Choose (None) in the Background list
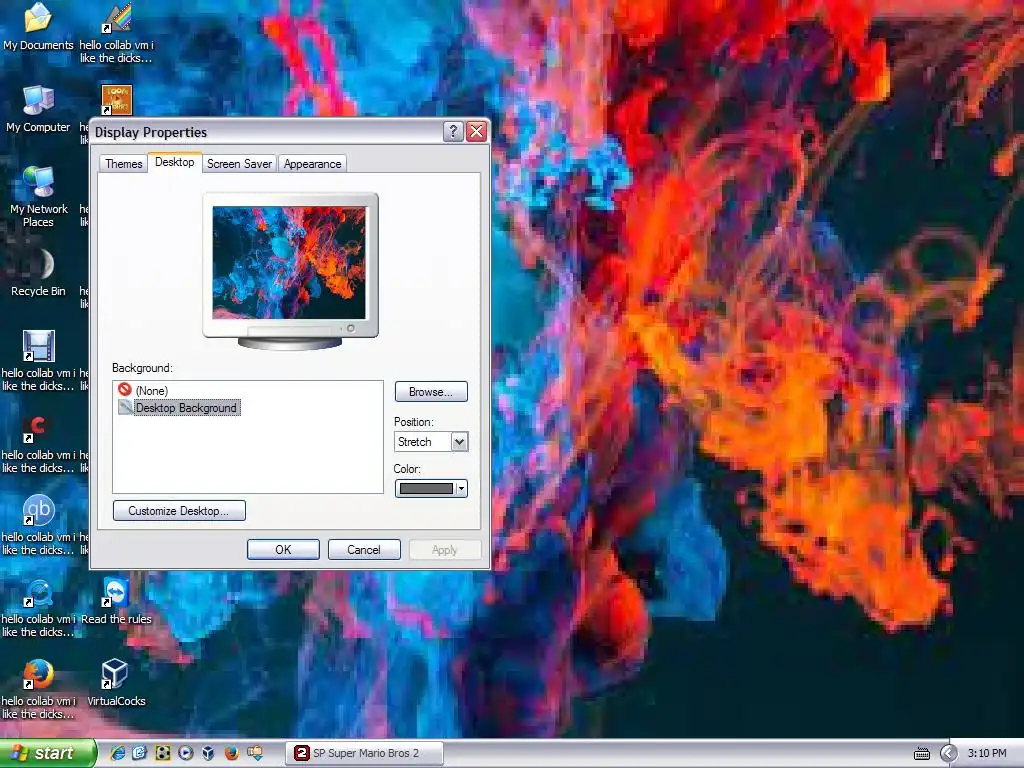Screen dimensions: 1024x768 [x=152, y=391]
